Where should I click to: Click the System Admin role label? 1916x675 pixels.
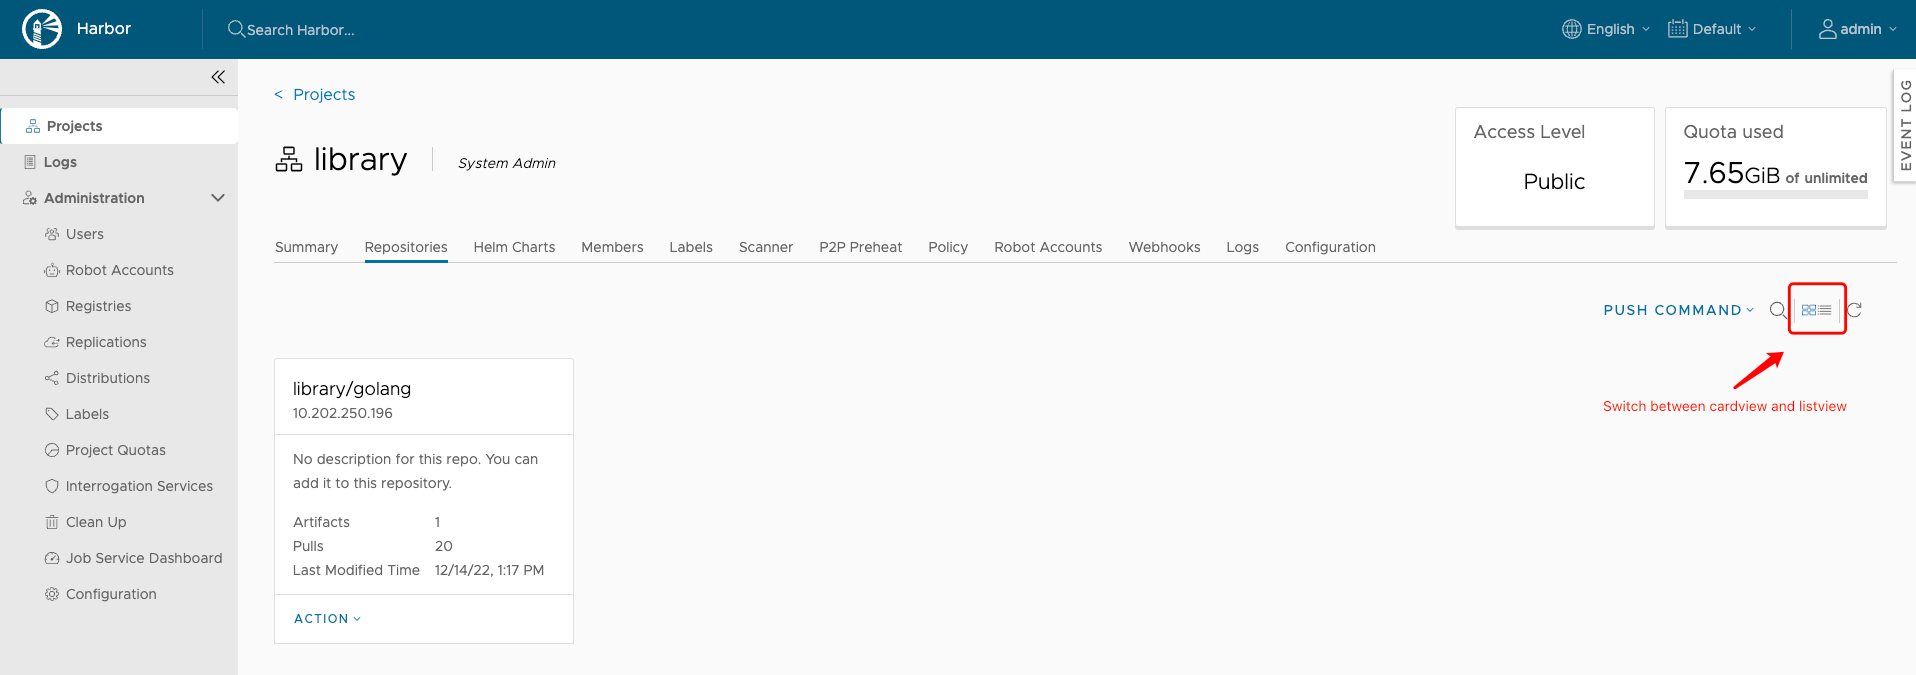pyautogui.click(x=507, y=163)
